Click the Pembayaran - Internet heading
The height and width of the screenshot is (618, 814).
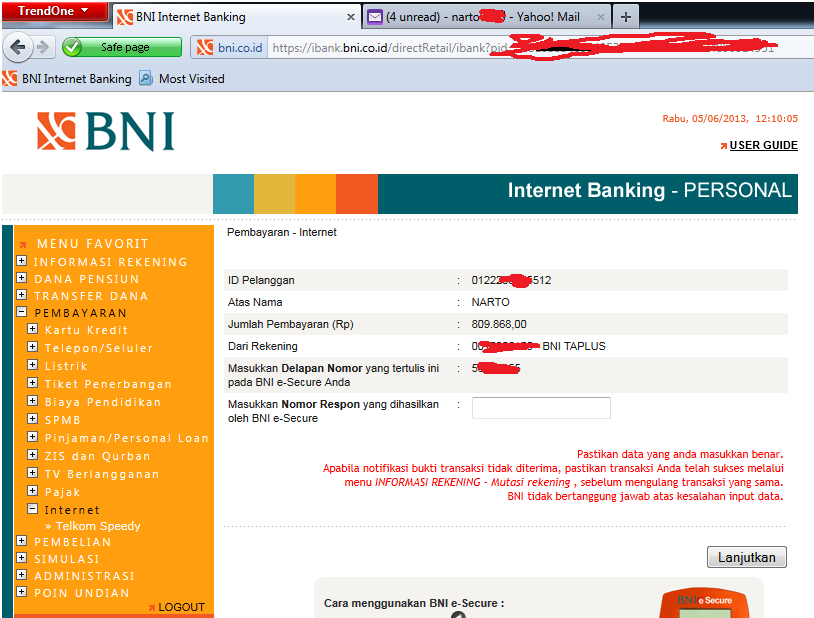pyautogui.click(x=282, y=232)
